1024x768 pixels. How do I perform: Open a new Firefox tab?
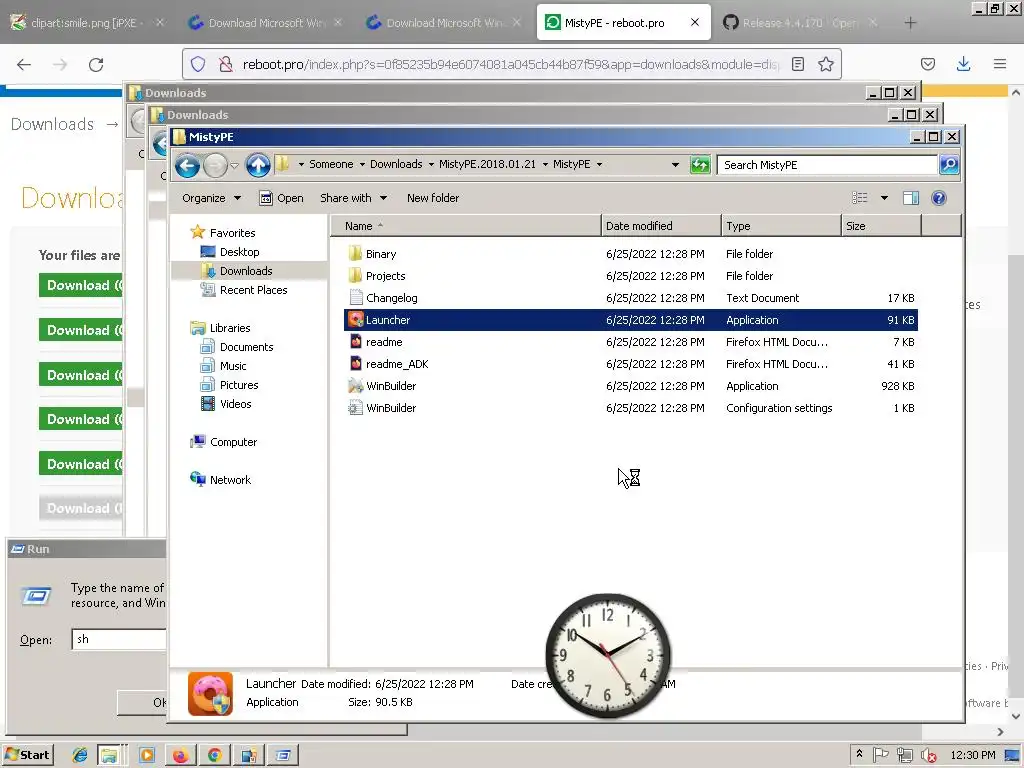[x=910, y=23]
